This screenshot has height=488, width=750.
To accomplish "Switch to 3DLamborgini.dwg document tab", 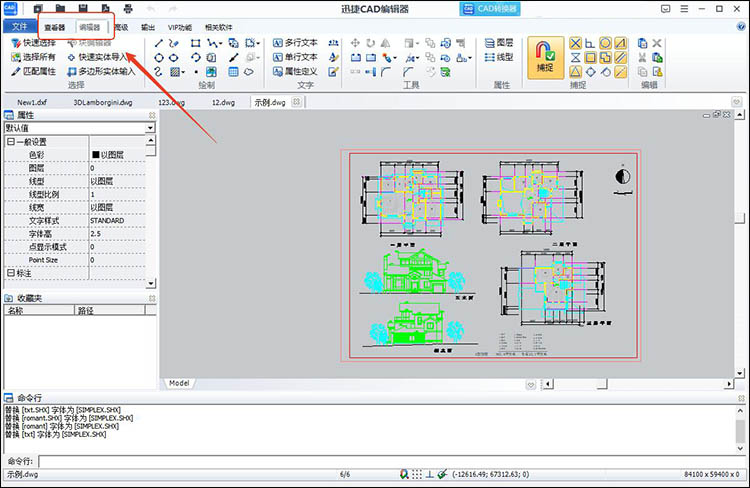I will [103, 102].
